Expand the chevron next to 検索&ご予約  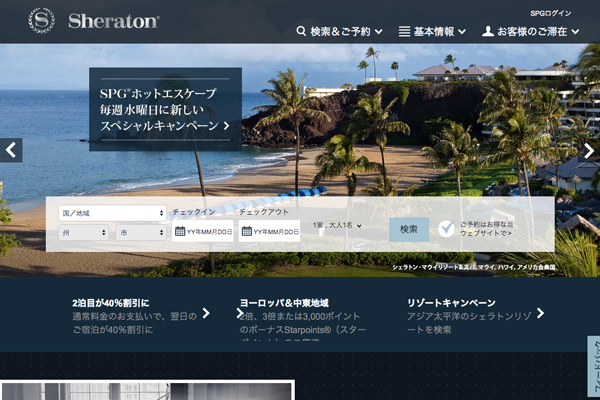tap(378, 32)
